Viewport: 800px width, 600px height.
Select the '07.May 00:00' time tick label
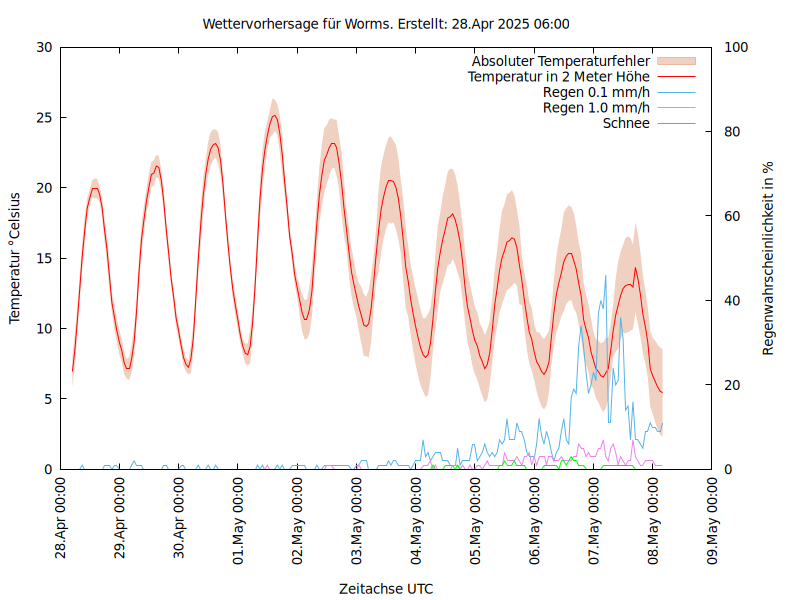[594, 518]
